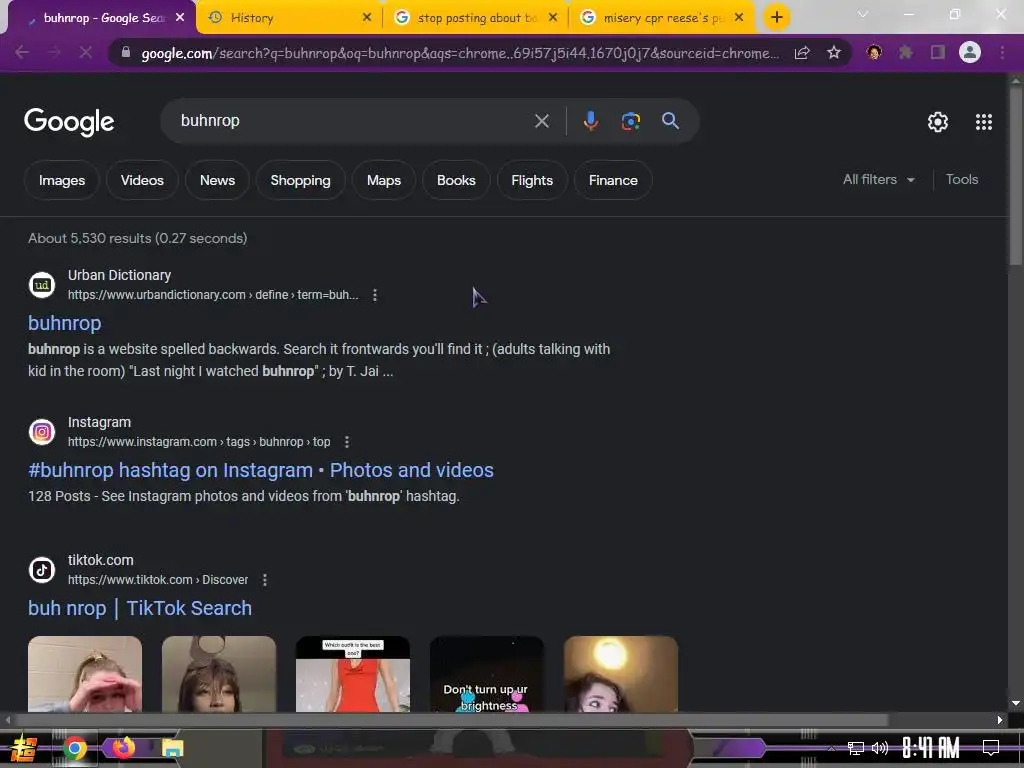Open Google Lens image search icon
Viewport: 1024px width, 768px height.
pyautogui.click(x=630, y=121)
